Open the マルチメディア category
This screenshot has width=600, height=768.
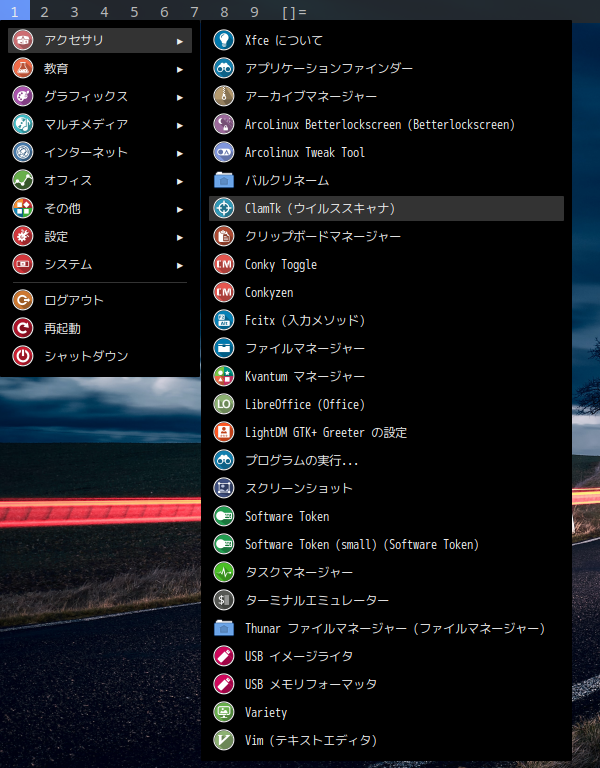coord(100,124)
